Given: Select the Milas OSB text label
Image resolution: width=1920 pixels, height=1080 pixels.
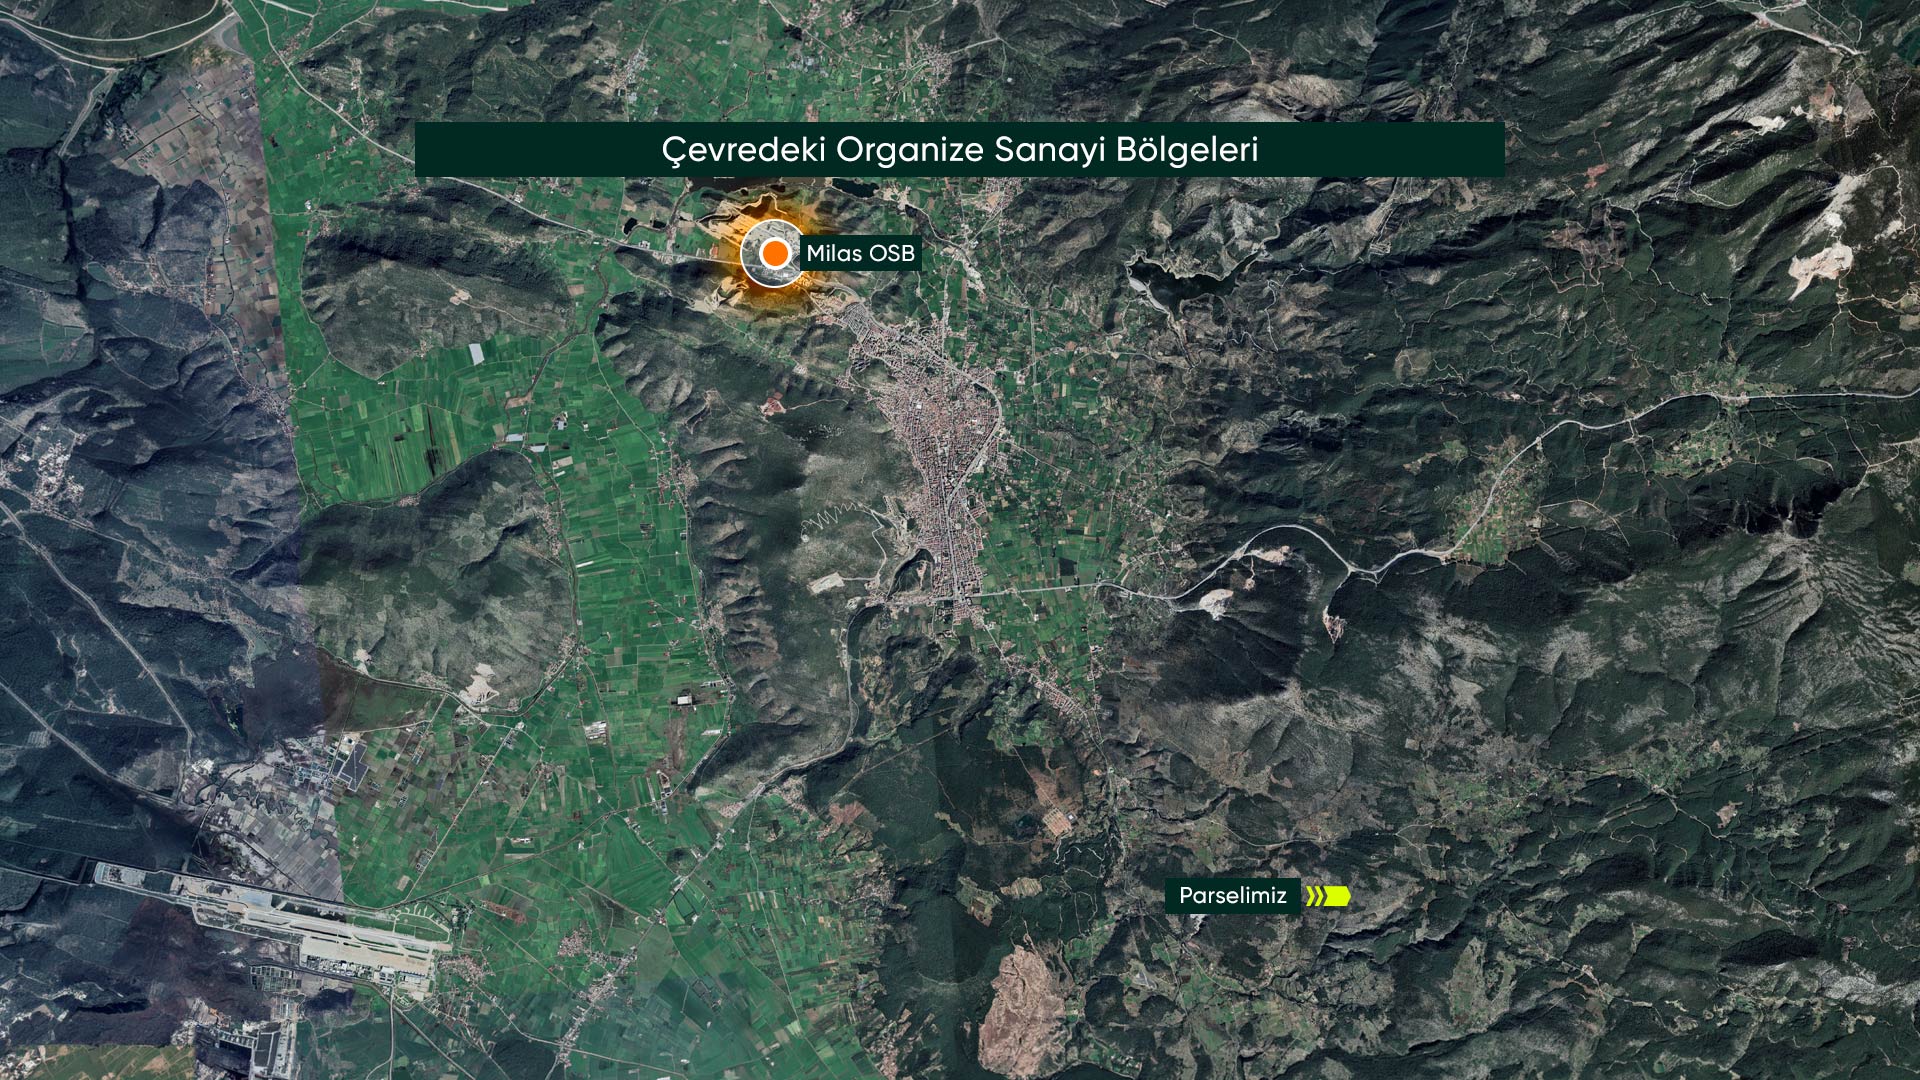Looking at the screenshot, I should (860, 254).
